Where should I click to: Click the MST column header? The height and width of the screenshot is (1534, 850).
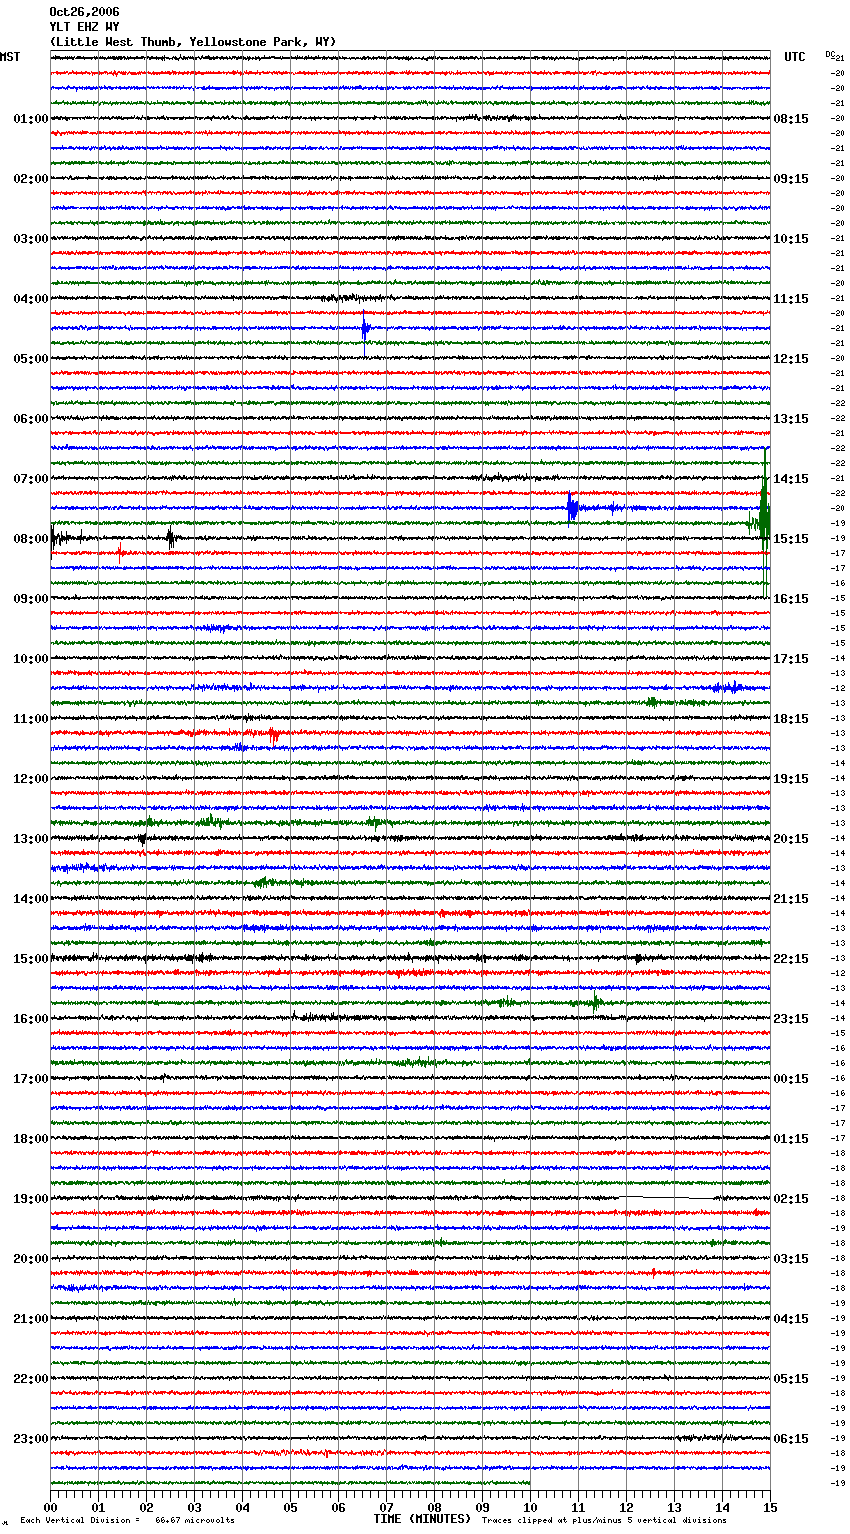pos(10,57)
